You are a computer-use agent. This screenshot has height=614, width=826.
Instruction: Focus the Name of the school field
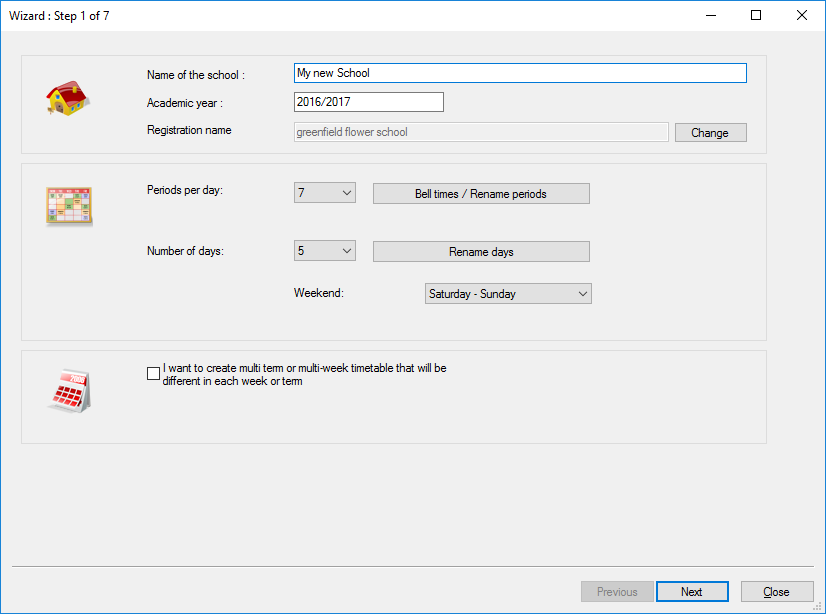tap(520, 73)
